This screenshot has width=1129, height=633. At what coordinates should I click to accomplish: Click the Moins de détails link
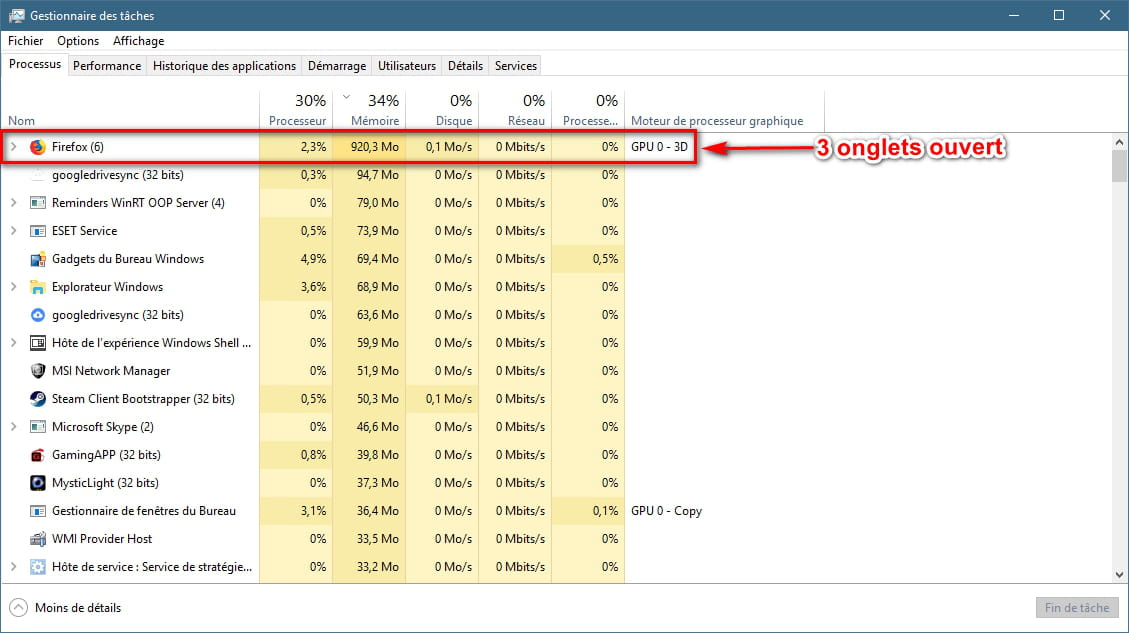pos(78,608)
